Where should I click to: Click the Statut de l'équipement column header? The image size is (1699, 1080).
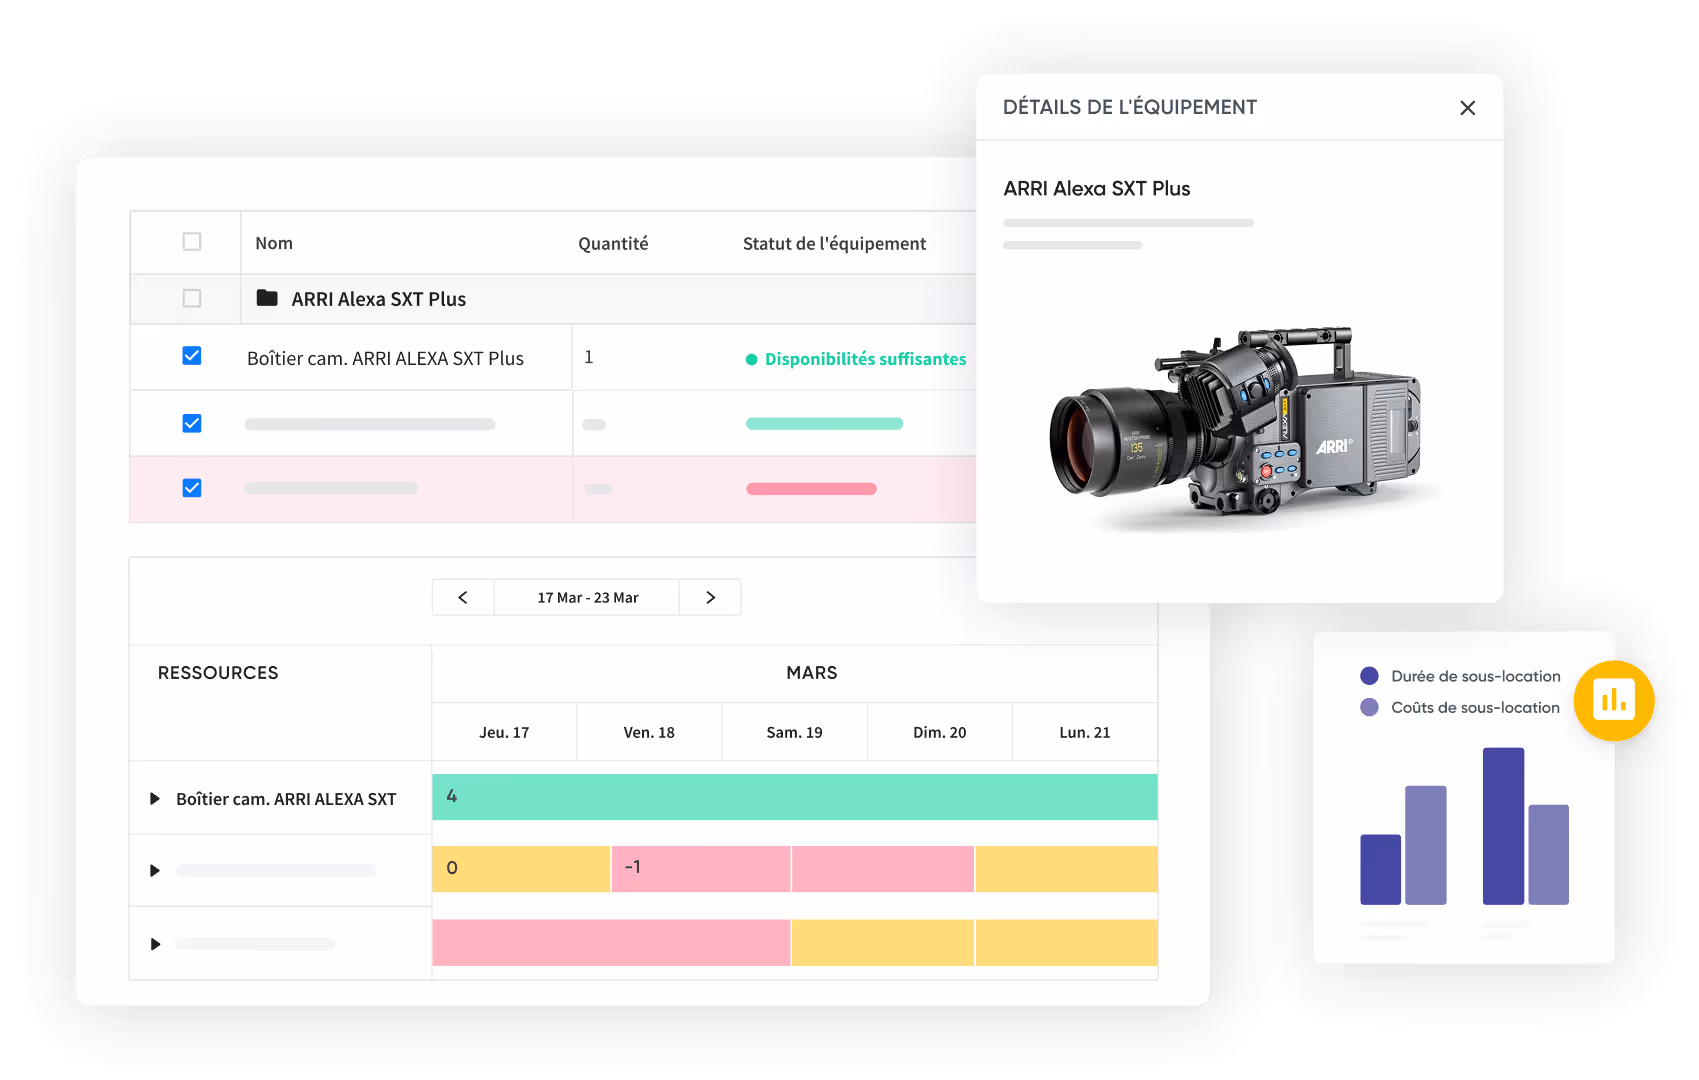834,243
